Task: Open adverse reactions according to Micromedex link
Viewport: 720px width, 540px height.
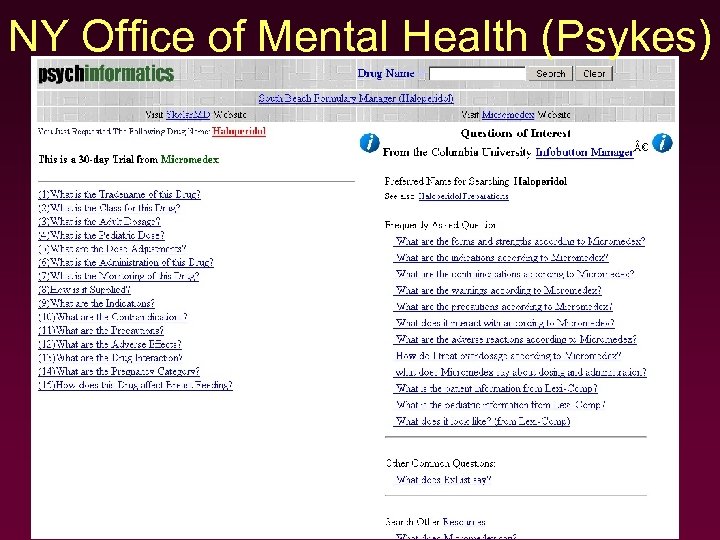Action: 516,339
